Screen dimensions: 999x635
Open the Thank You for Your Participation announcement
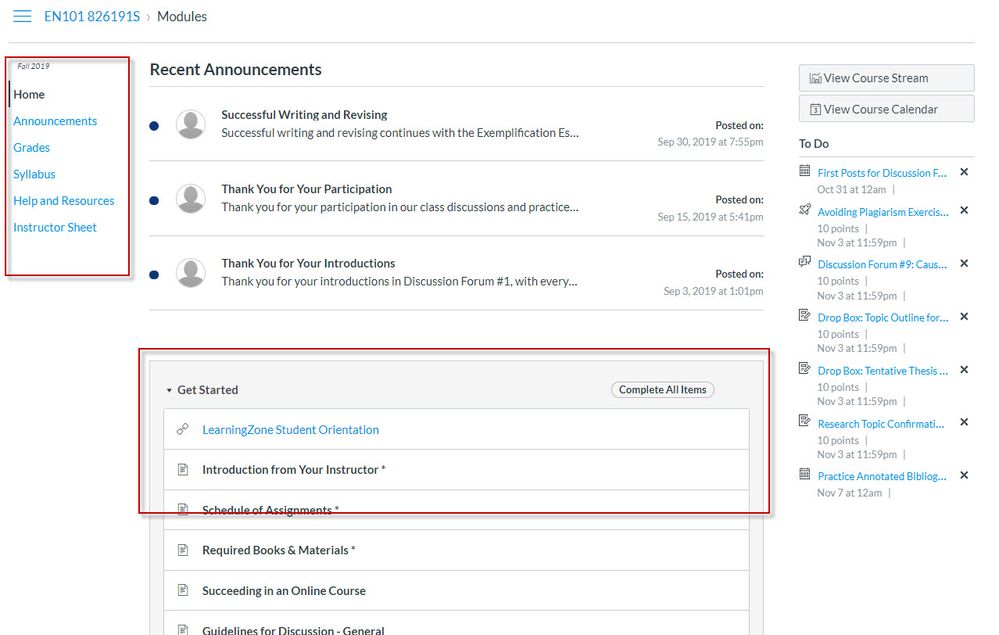click(306, 189)
